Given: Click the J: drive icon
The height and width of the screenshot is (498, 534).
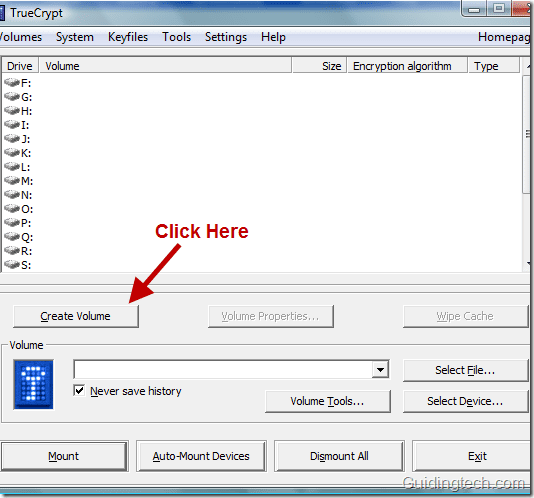Looking at the screenshot, I should (12, 139).
